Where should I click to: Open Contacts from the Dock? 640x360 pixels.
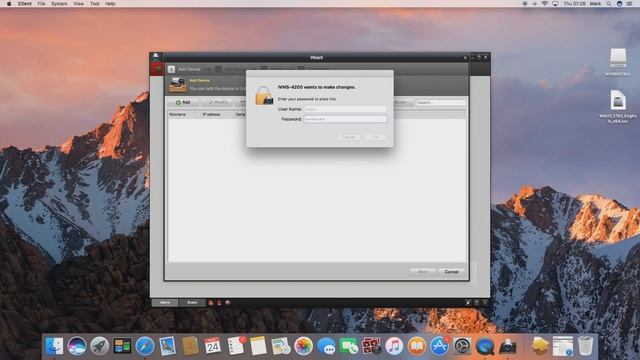190,346
